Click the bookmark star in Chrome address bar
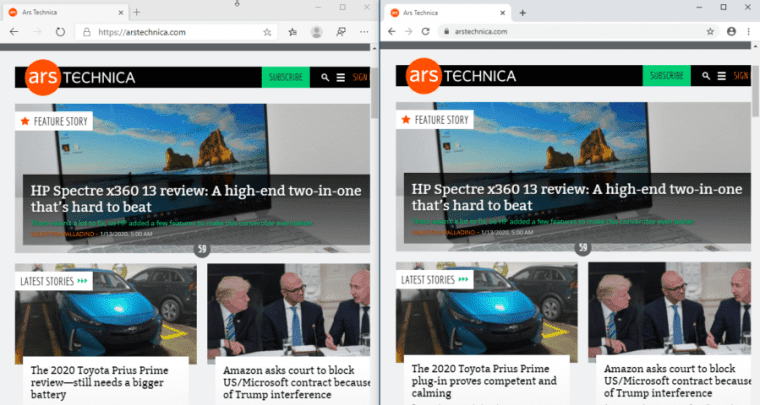This screenshot has width=760, height=405. tap(710, 31)
